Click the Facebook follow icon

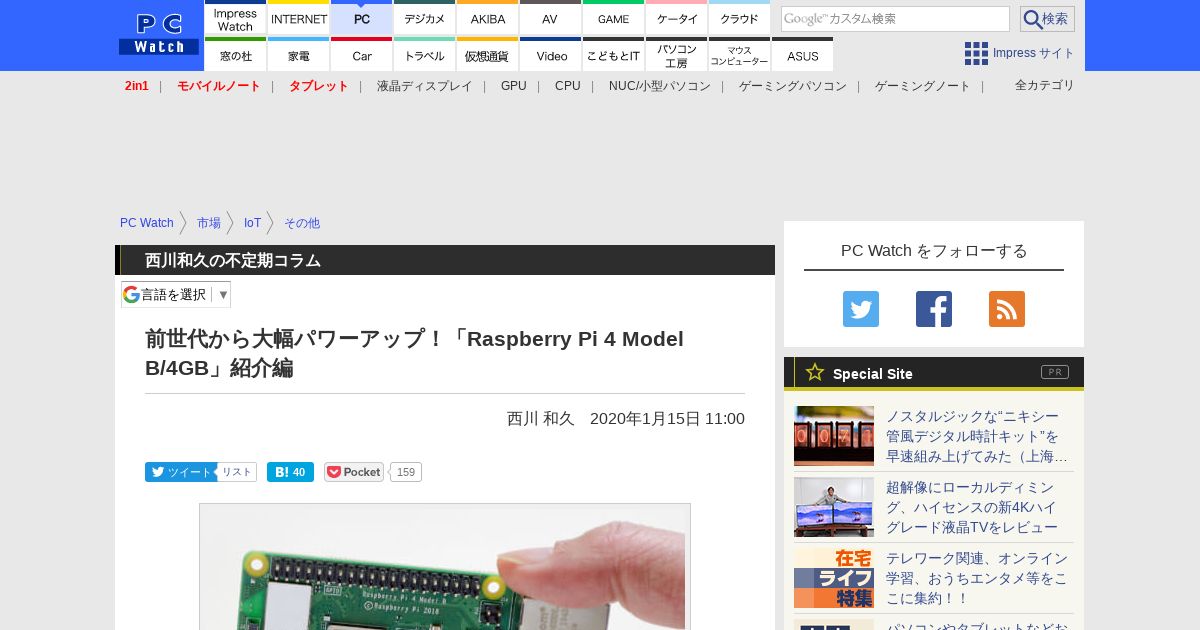934,309
